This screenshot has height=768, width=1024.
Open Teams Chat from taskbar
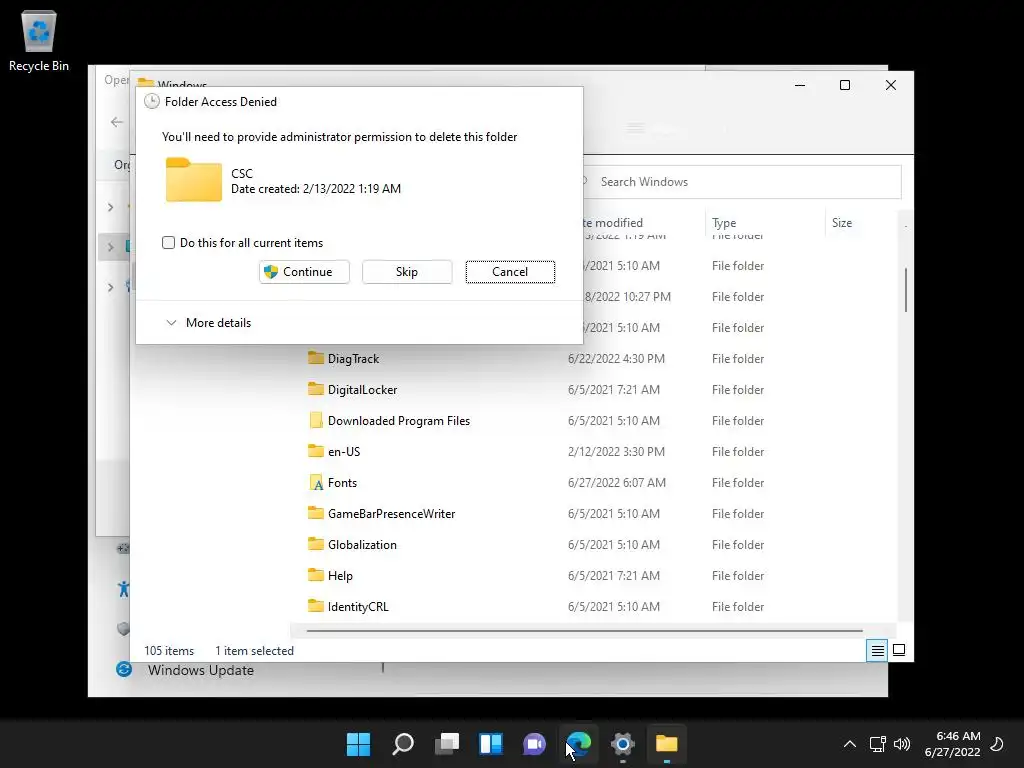(534, 744)
